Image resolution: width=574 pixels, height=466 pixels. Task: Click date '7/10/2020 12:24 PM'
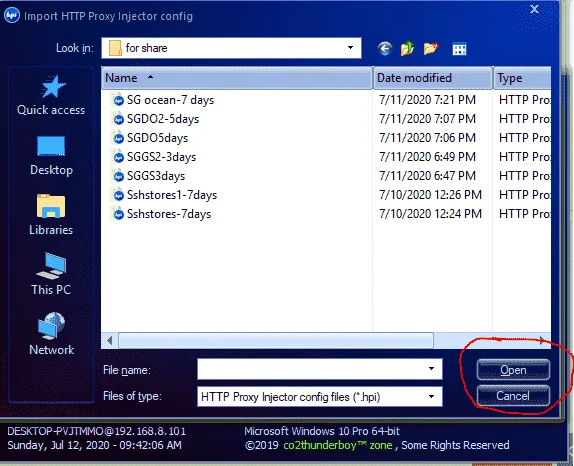point(430,214)
